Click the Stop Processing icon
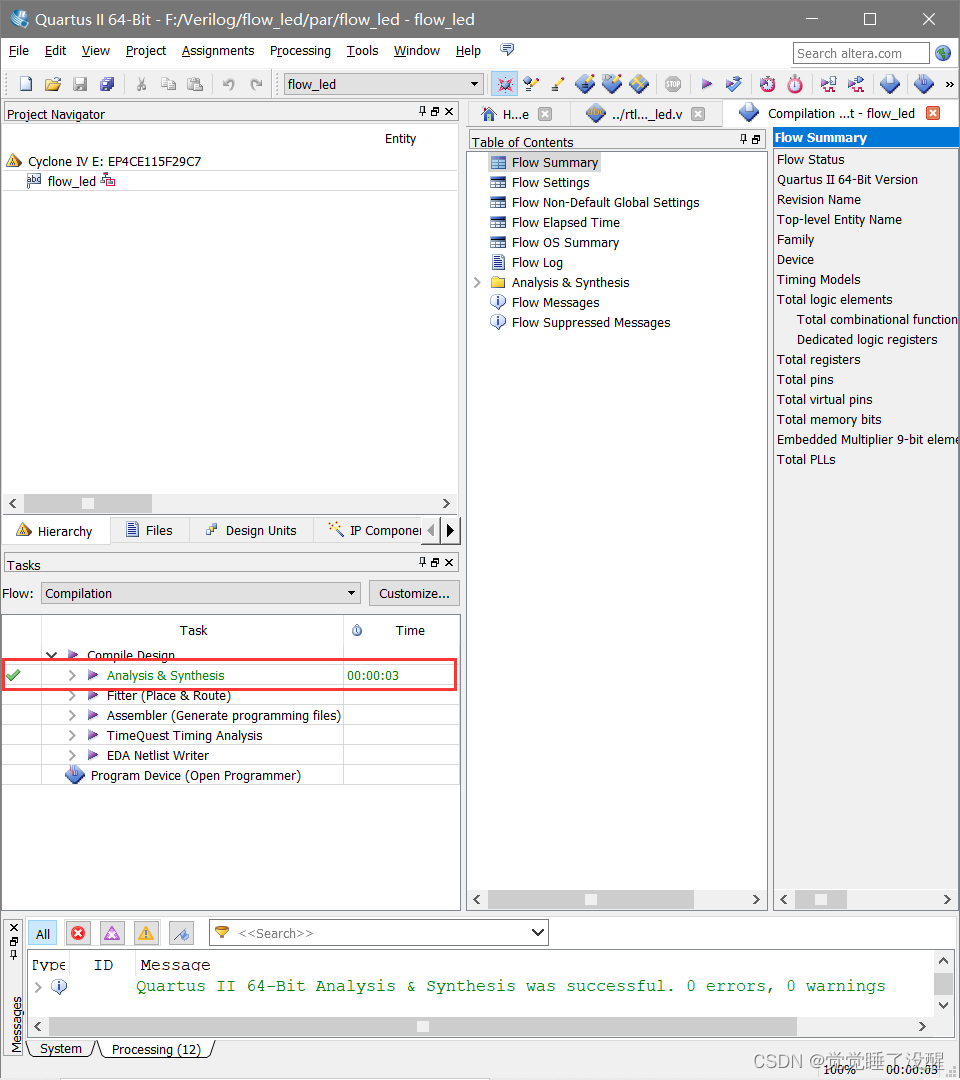The height and width of the screenshot is (1080, 960). (x=673, y=84)
